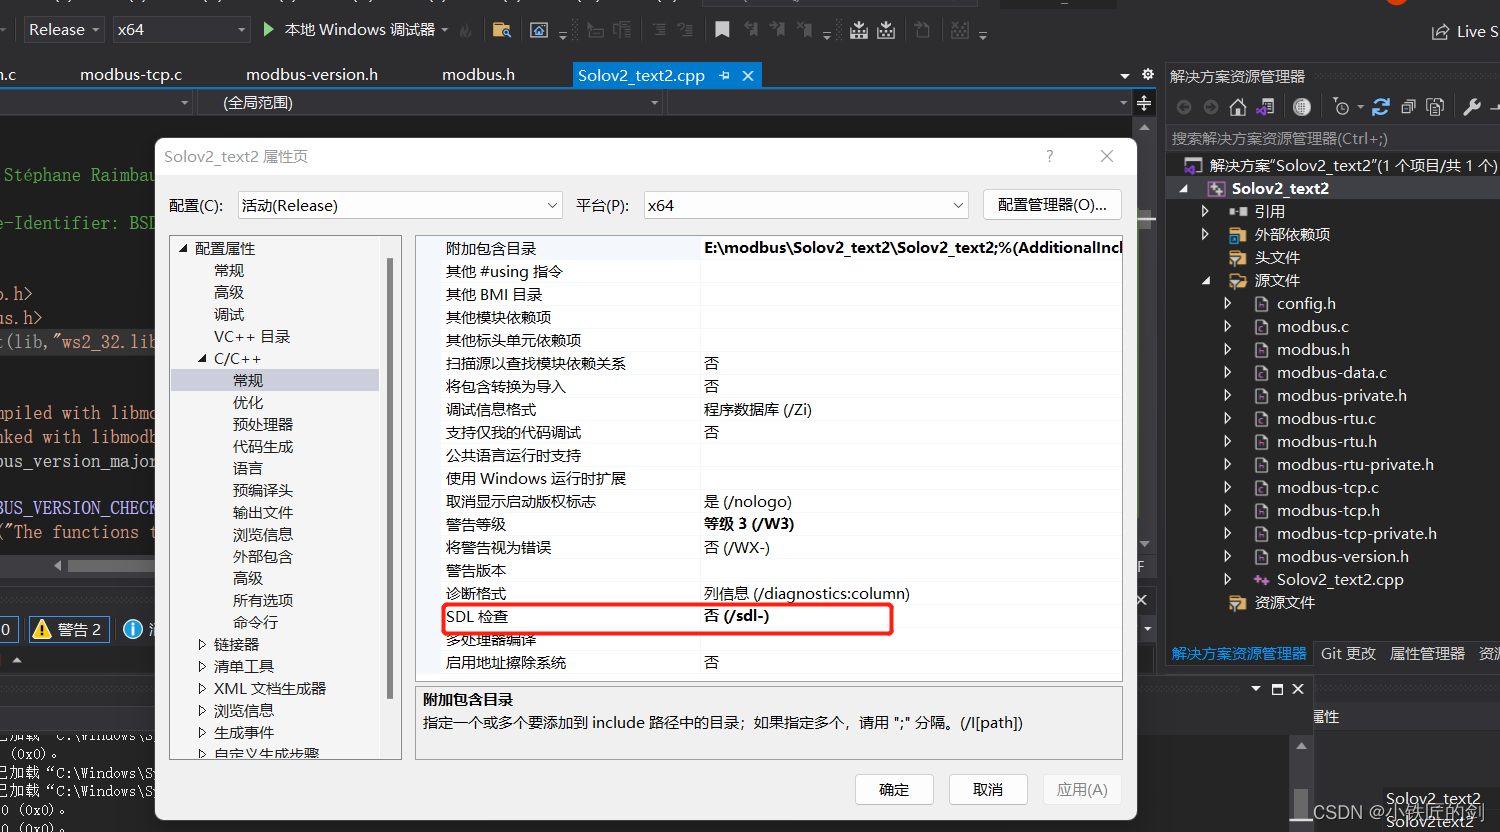Expand the 引用 node in Solution Explorer

1207,210
